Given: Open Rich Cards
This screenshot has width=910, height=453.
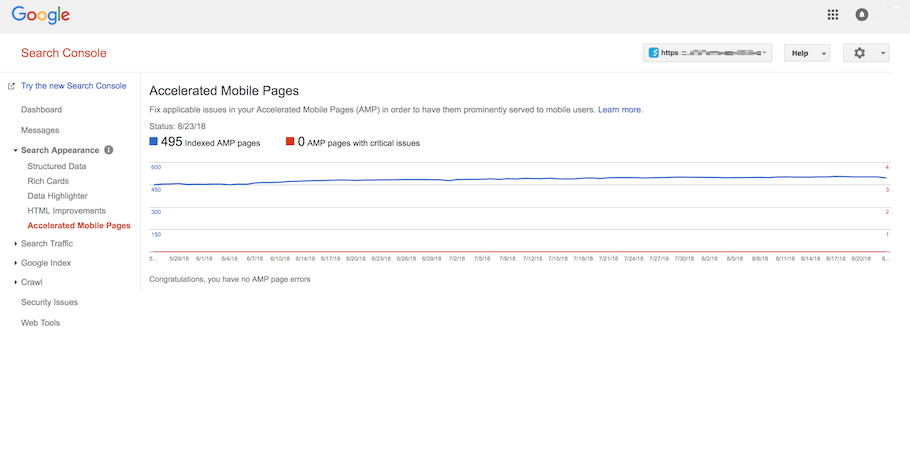Looking at the screenshot, I should click(48, 181).
